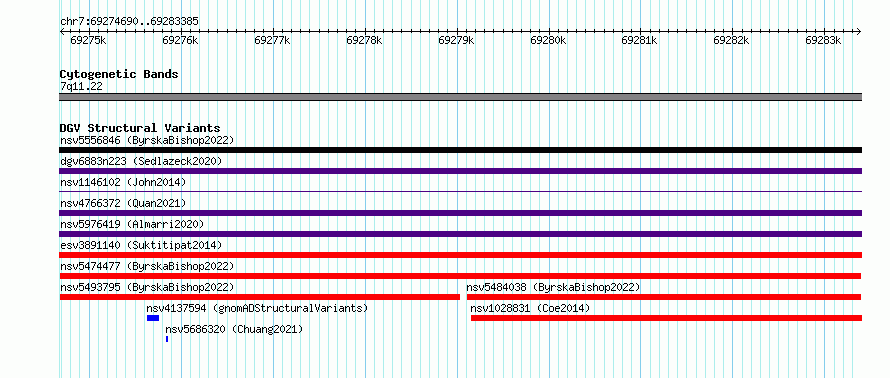Click the 69281k ruler position
Image resolution: width=890 pixels, height=378 pixels.
(640, 40)
